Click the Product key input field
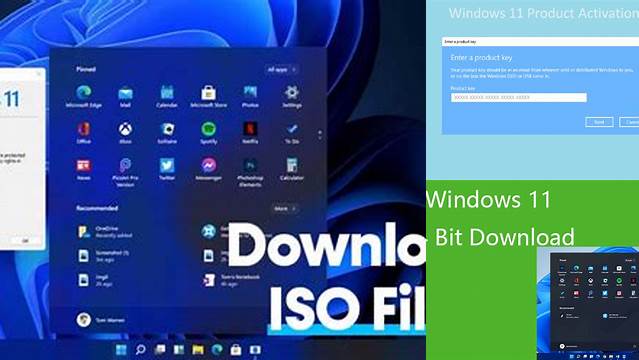 pos(518,97)
